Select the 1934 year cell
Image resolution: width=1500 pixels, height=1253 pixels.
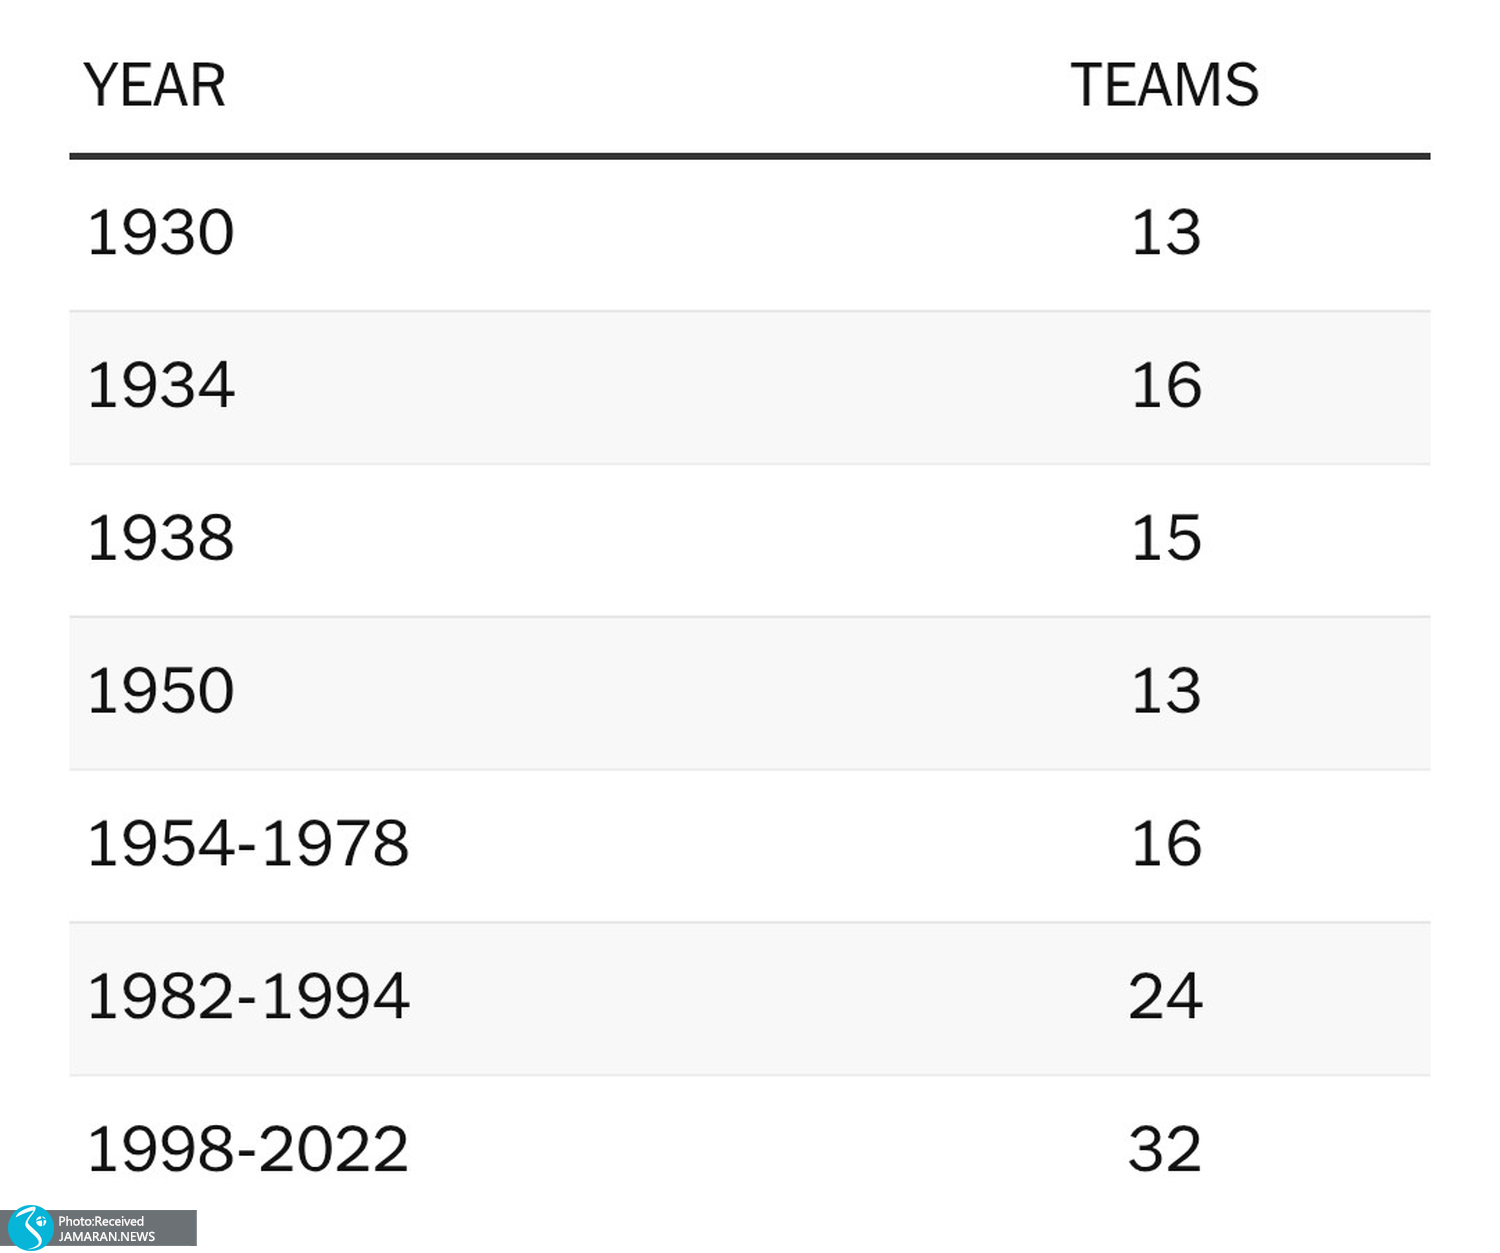(161, 385)
